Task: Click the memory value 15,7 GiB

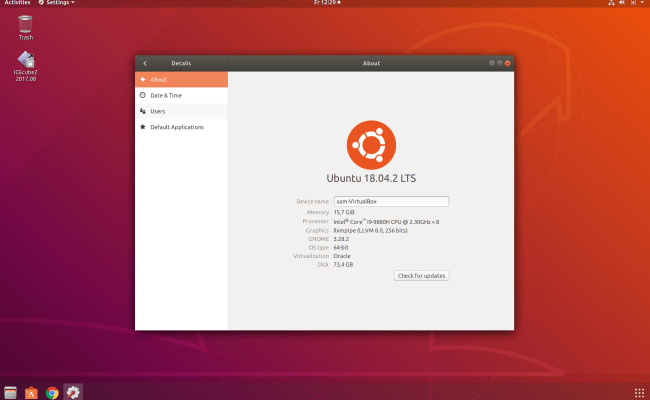Action: click(x=344, y=212)
